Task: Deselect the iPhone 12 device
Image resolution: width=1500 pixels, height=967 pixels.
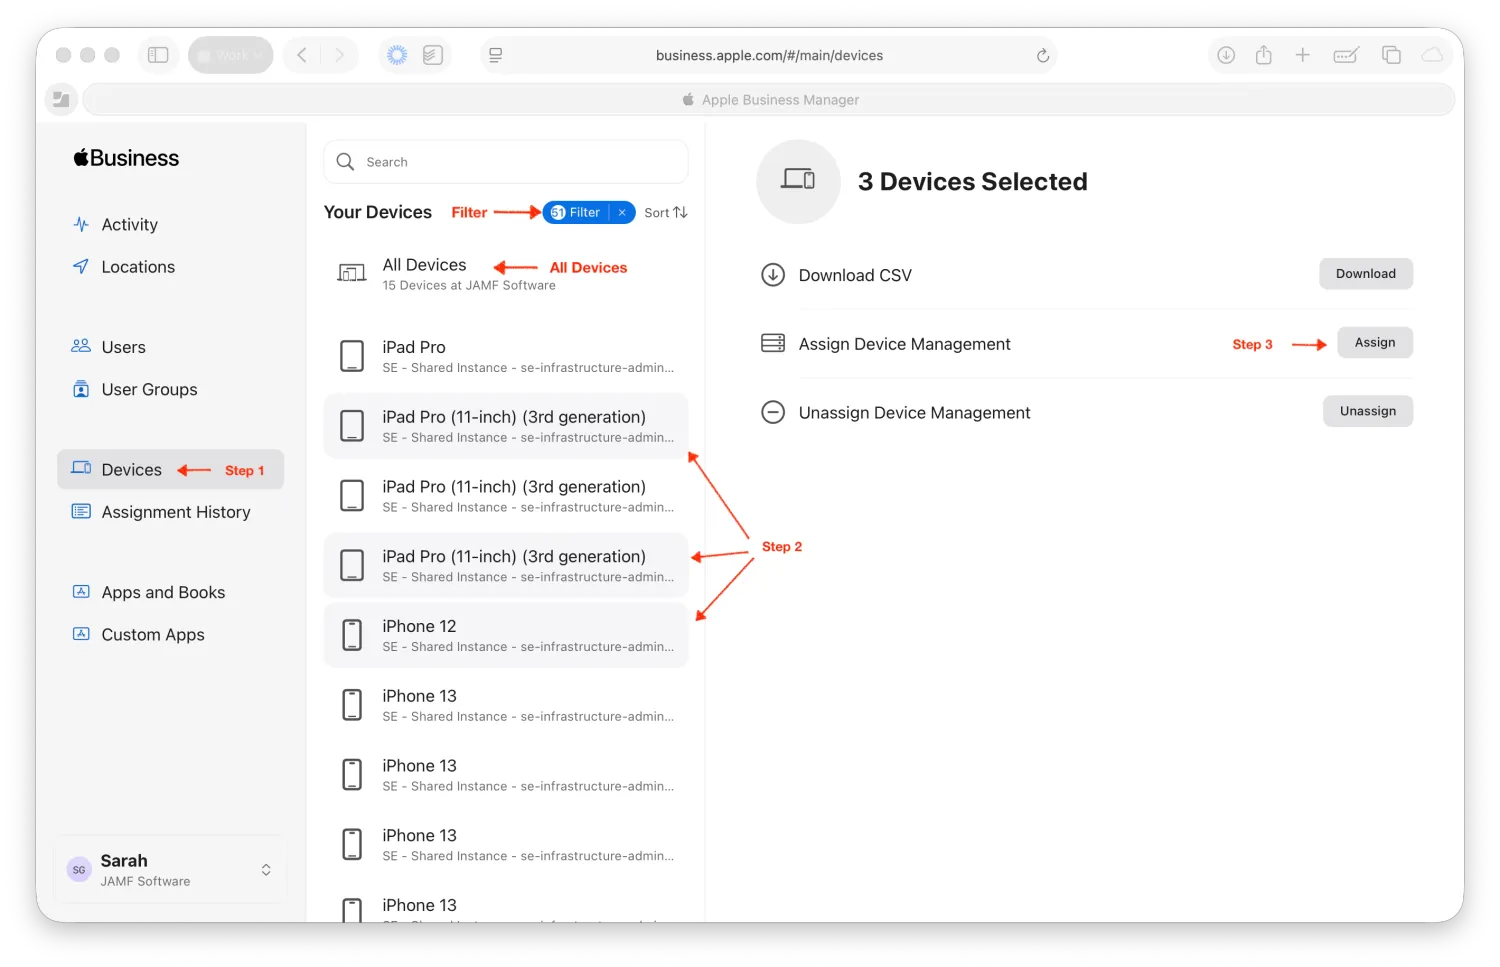Action: [x=505, y=635]
